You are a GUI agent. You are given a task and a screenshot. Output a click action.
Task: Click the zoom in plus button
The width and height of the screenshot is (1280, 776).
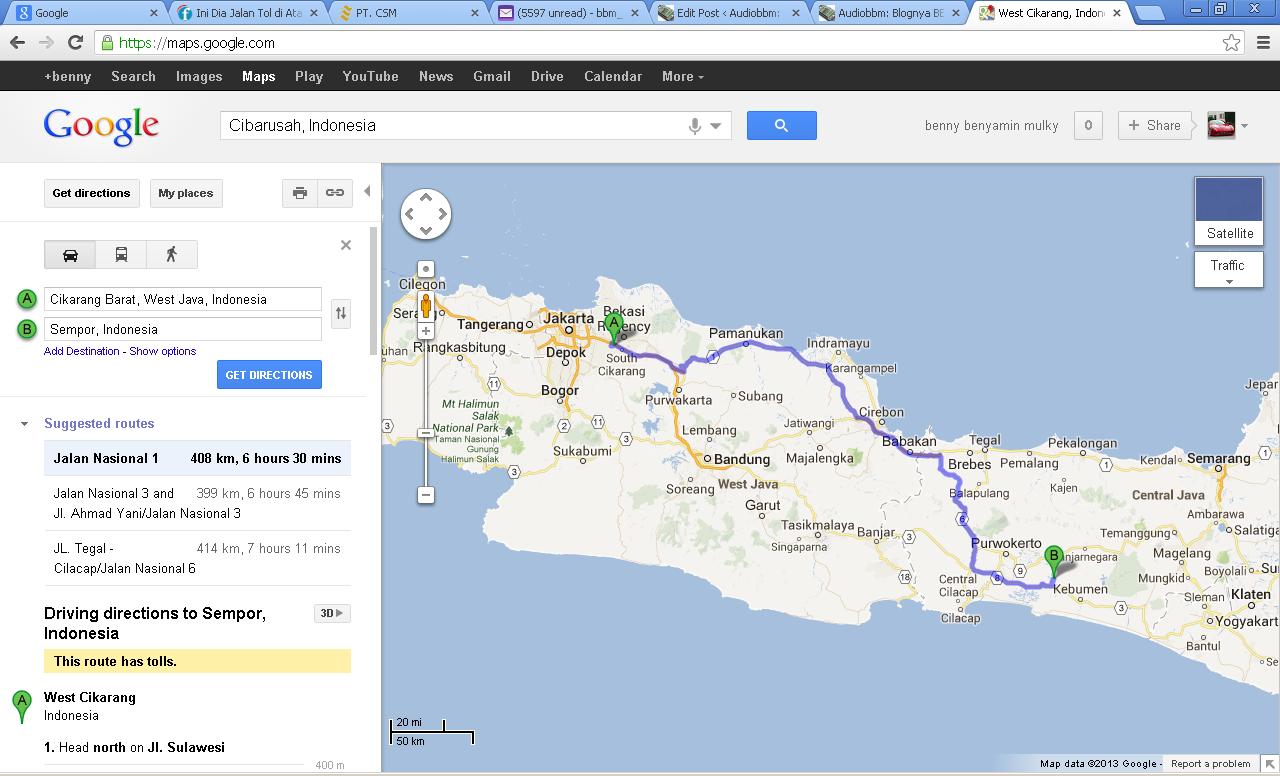pos(426,331)
